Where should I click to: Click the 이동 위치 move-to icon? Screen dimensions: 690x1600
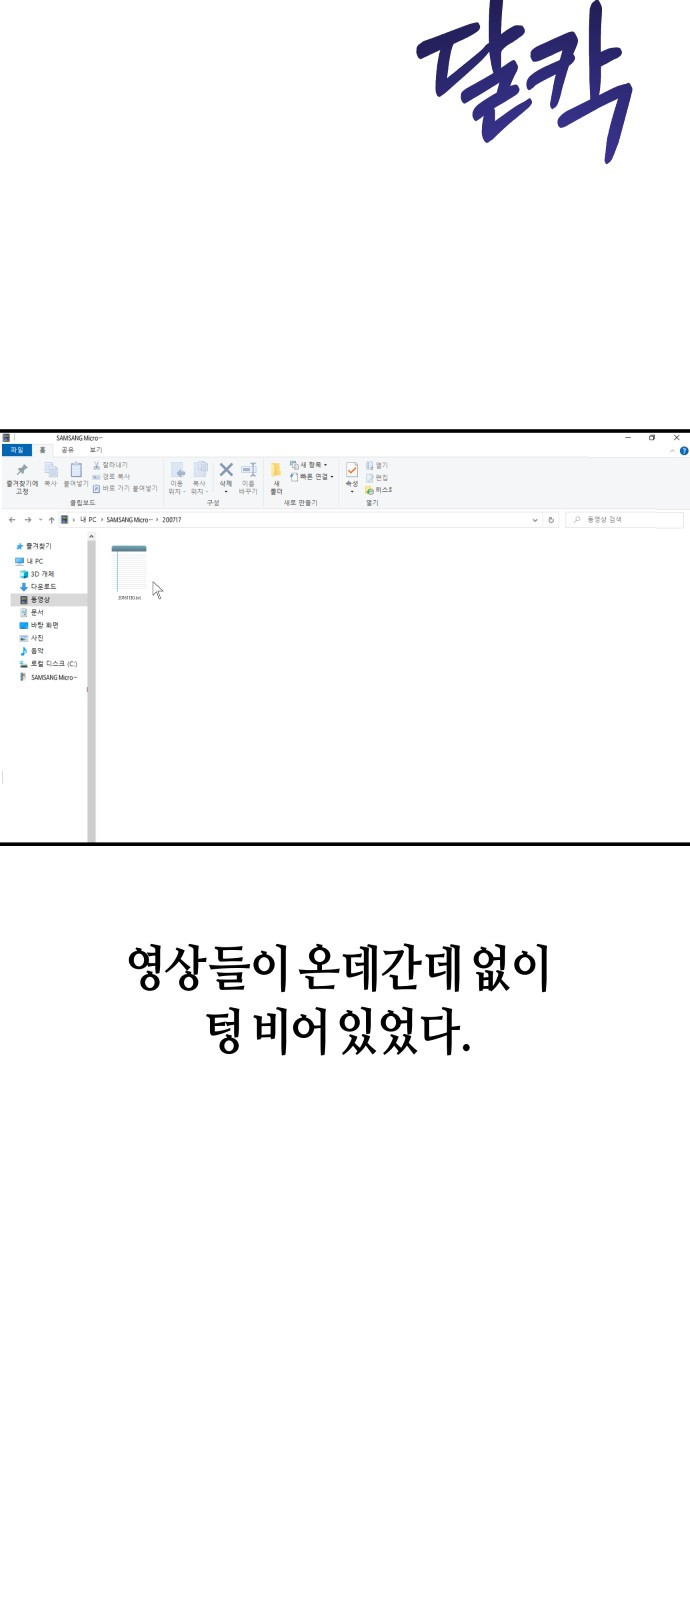click(x=177, y=470)
